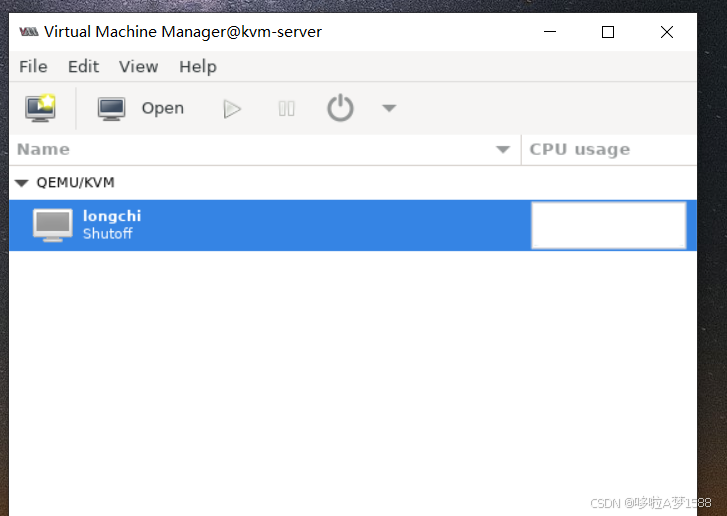Open the View menu

pyautogui.click(x=139, y=67)
